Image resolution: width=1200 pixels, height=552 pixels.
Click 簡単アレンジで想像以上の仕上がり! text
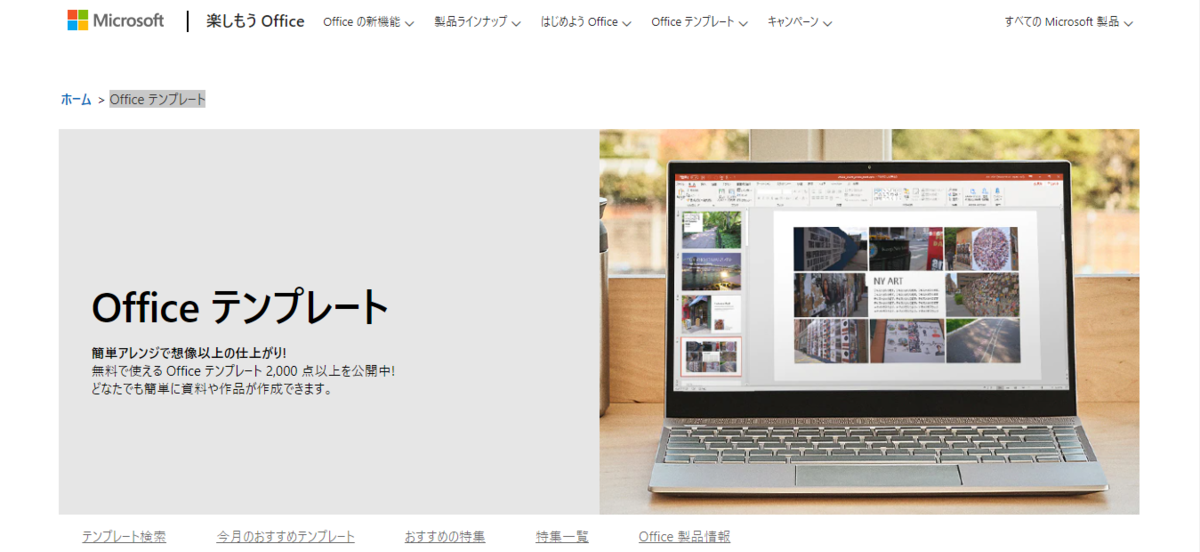tap(189, 353)
